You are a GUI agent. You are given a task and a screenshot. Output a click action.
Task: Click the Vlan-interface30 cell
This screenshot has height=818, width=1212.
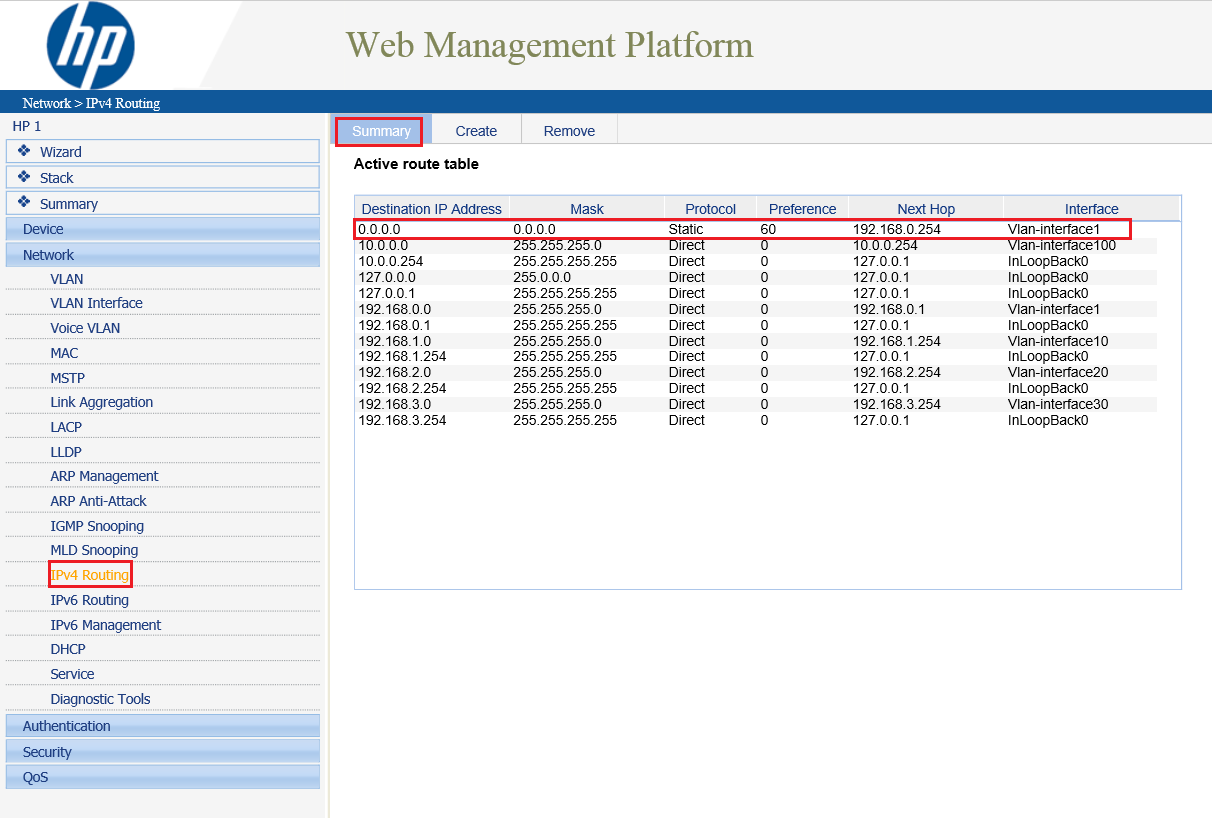coord(1058,404)
